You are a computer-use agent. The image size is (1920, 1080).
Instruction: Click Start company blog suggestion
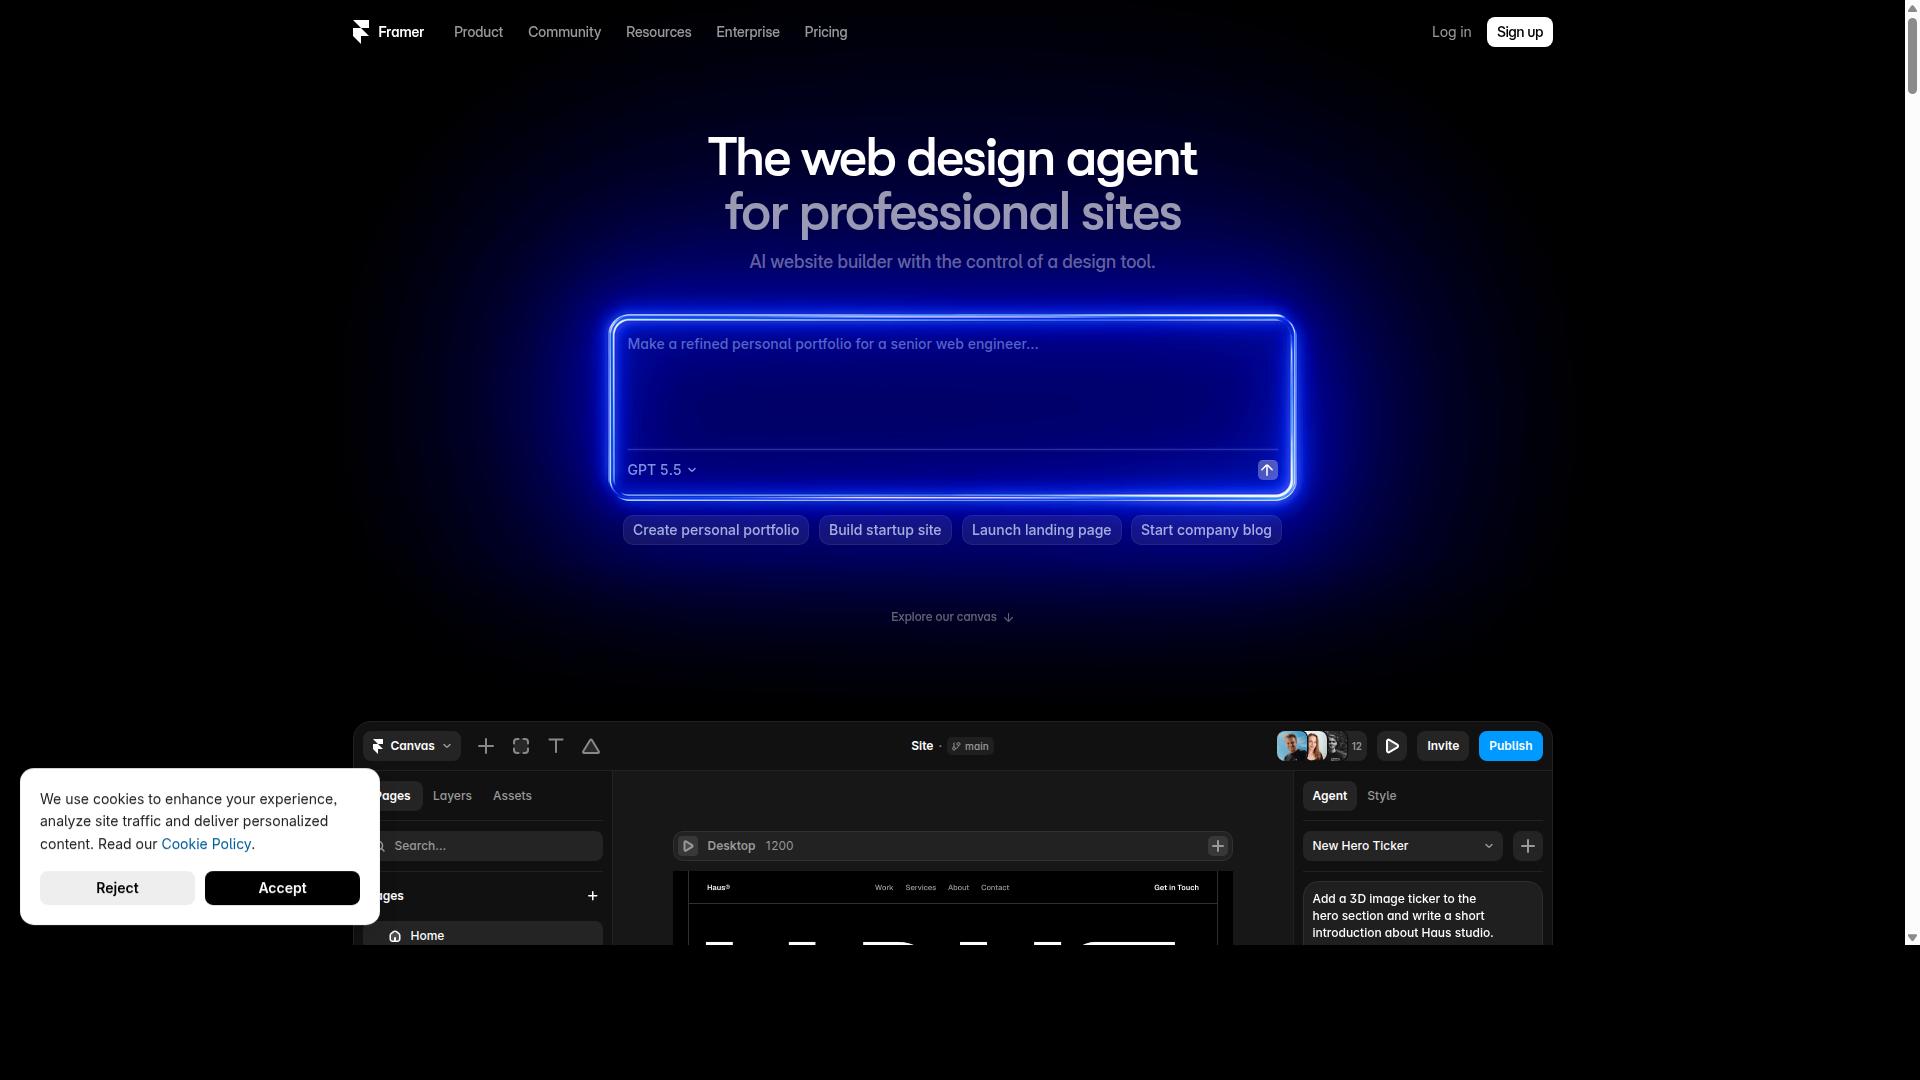1206,530
